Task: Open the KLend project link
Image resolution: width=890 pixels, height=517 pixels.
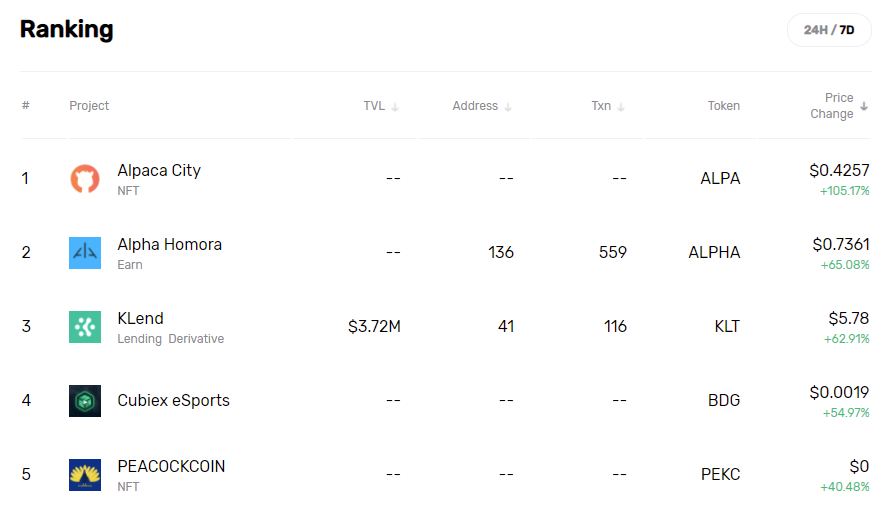Action: pos(140,318)
